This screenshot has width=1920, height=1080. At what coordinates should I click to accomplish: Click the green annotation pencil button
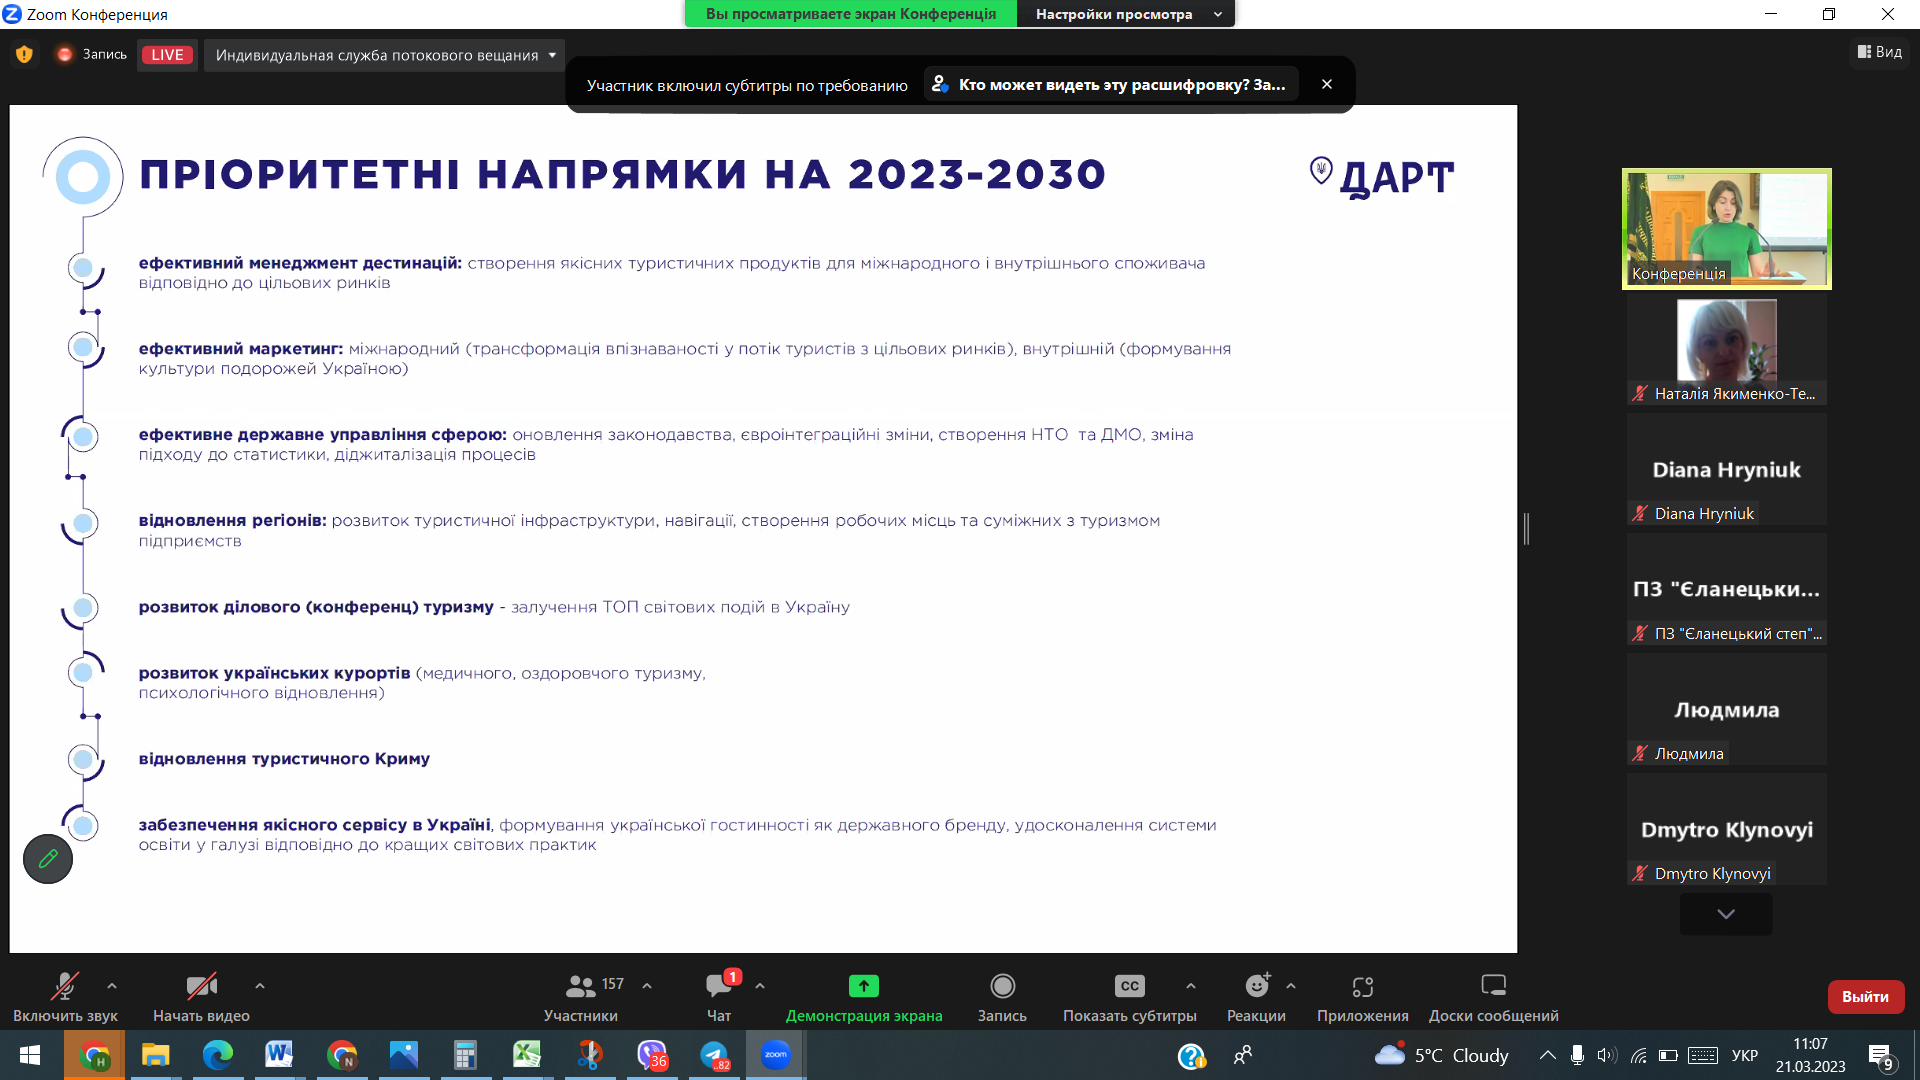(48, 858)
